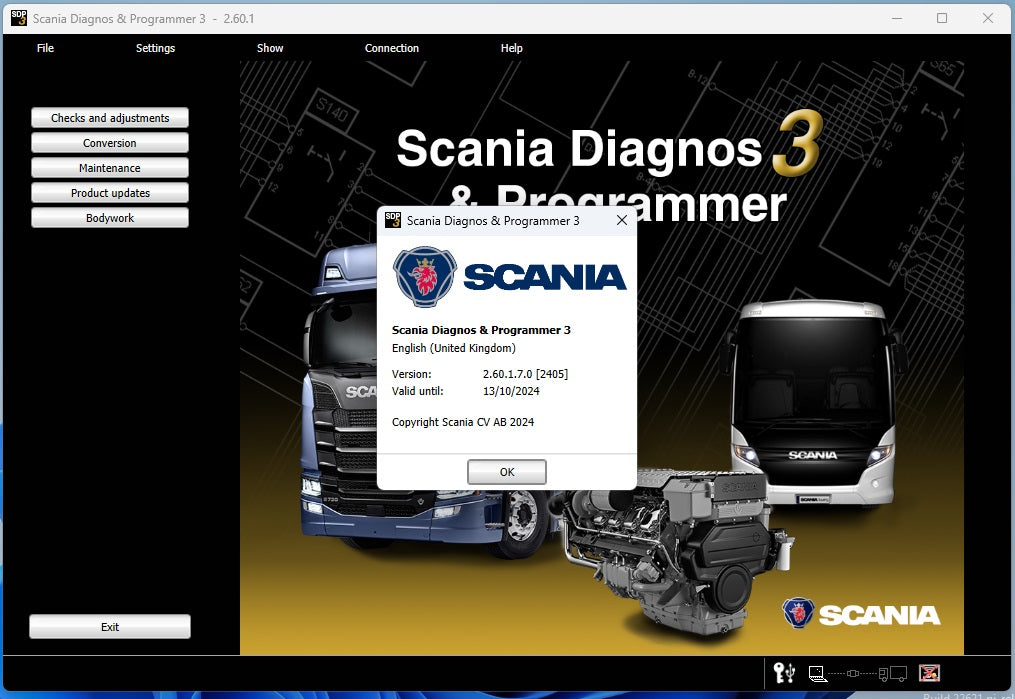Viewport: 1015px width, 699px height.
Task: Click the truck vehicle connection status icon
Action: pos(893,674)
